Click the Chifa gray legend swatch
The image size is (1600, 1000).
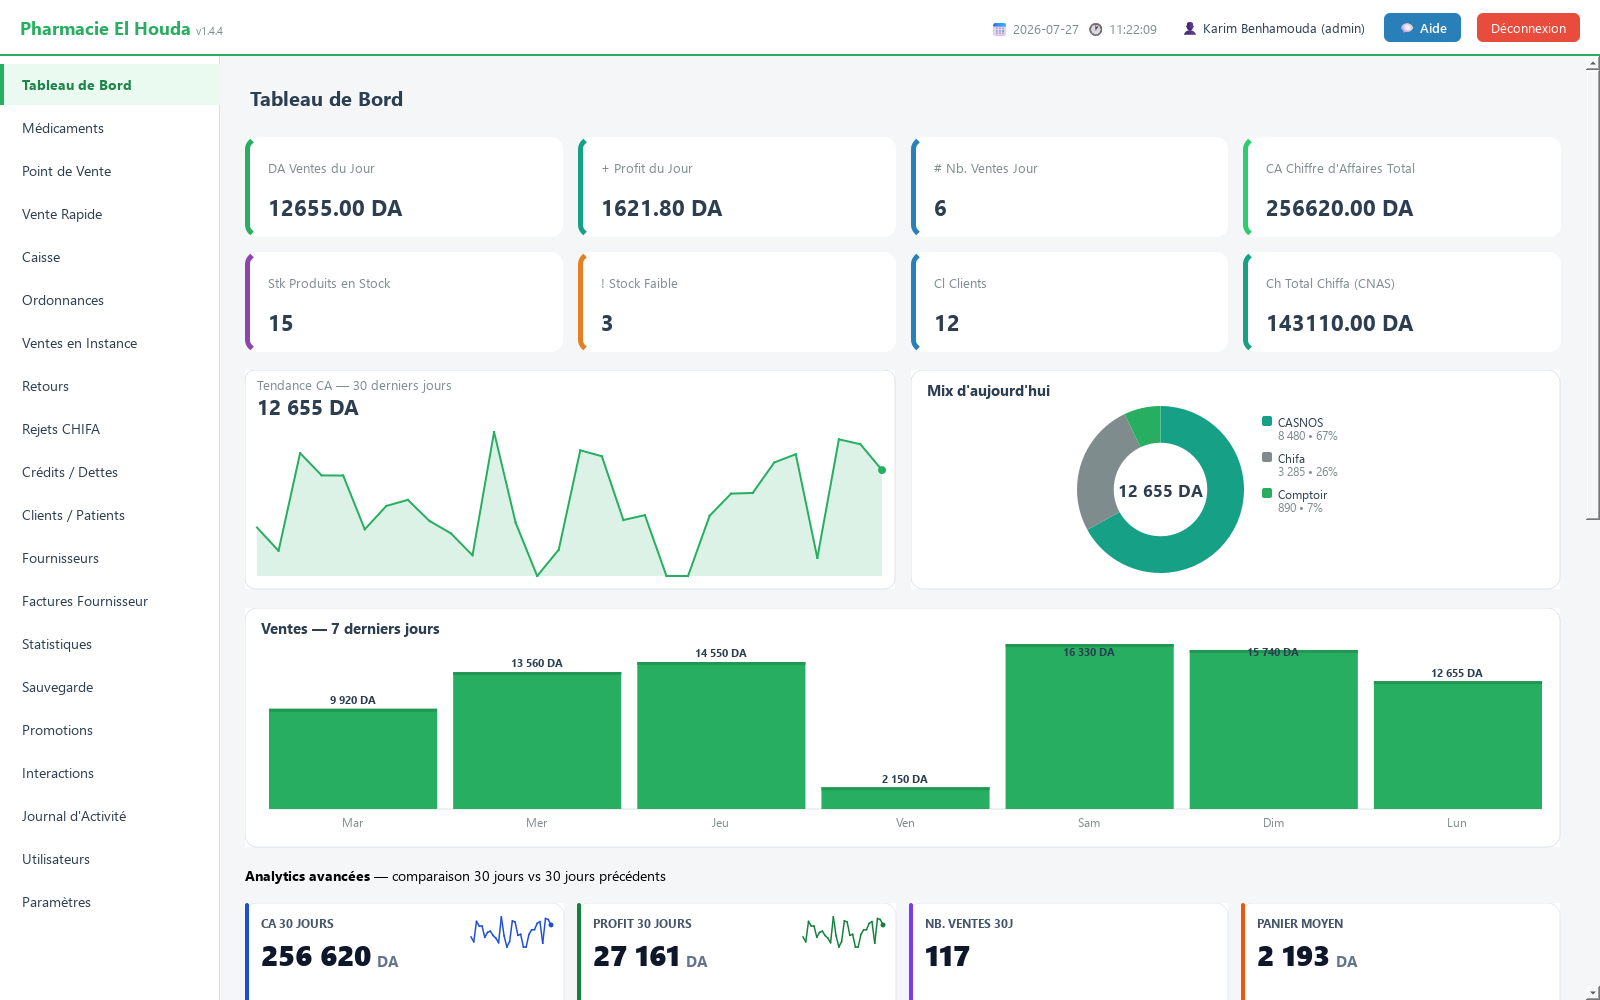[1267, 458]
